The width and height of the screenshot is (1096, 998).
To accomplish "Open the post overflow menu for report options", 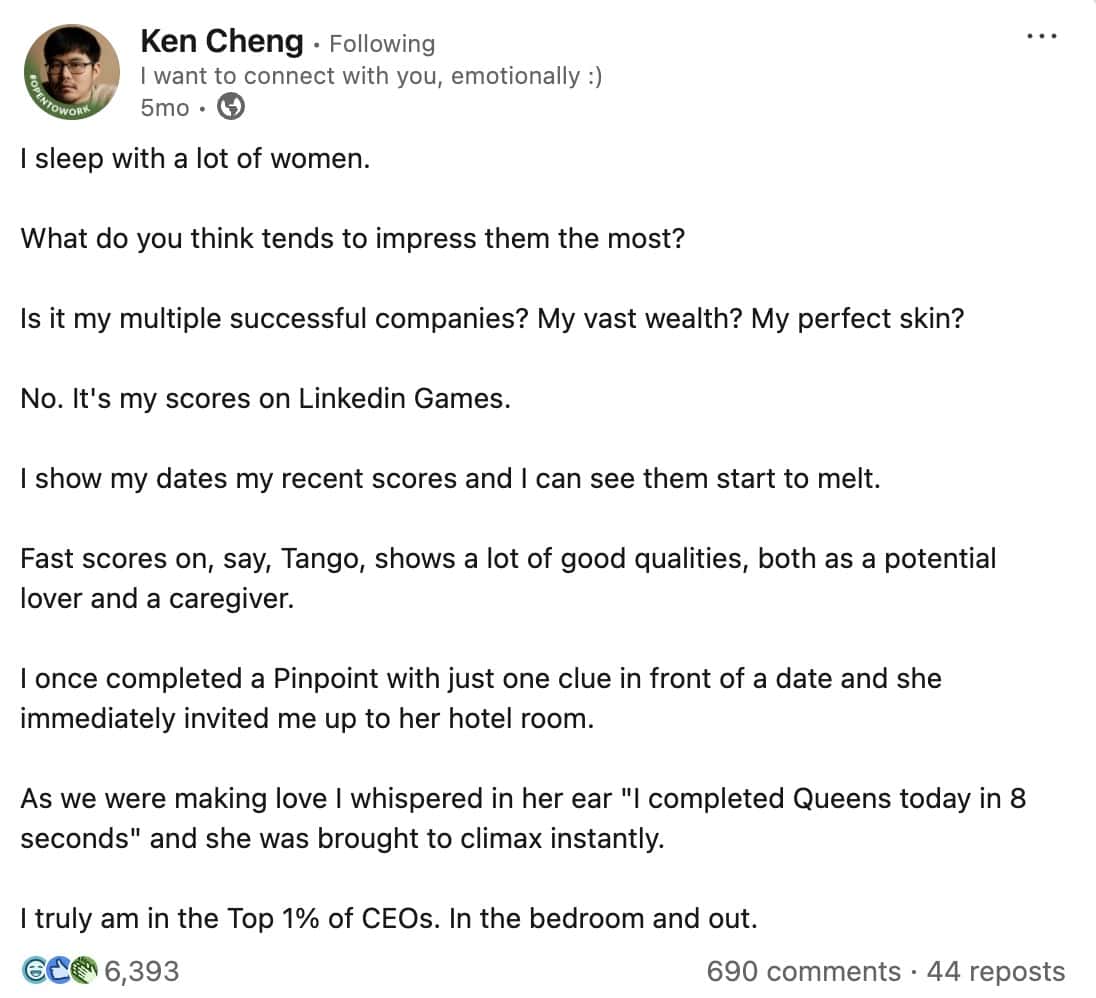I will pyautogui.click(x=1042, y=35).
